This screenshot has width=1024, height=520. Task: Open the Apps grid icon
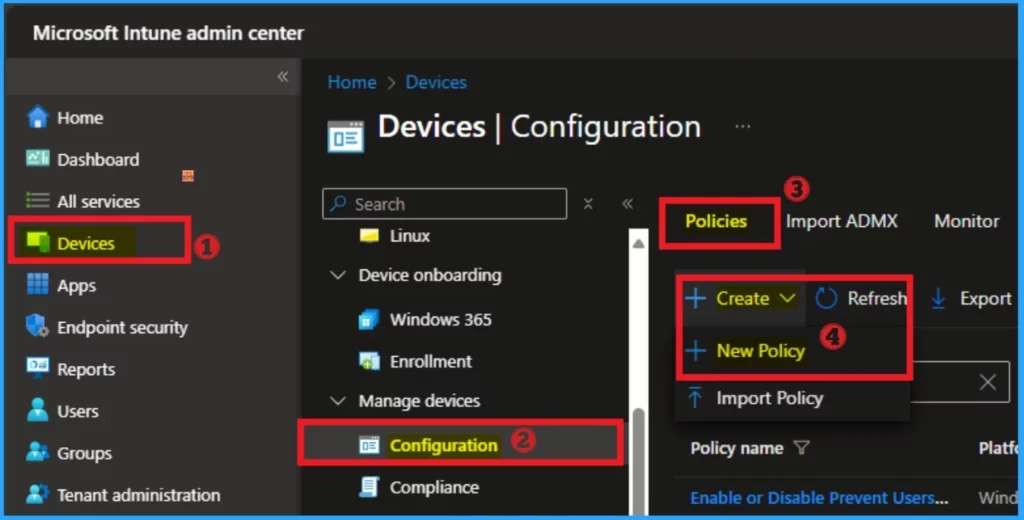coord(38,285)
